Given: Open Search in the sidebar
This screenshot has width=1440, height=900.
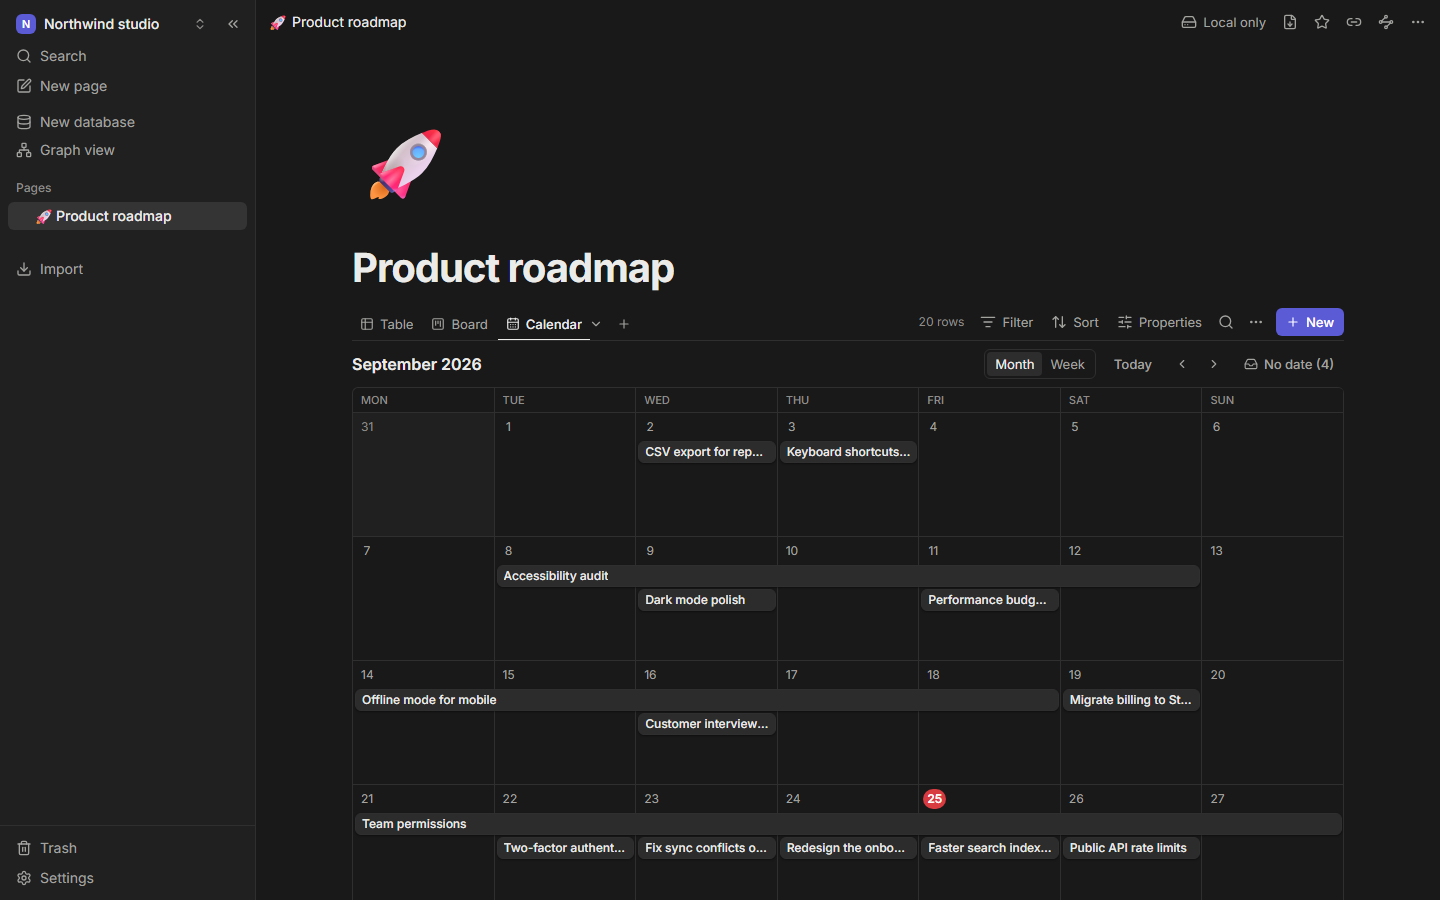Looking at the screenshot, I should point(127,56).
